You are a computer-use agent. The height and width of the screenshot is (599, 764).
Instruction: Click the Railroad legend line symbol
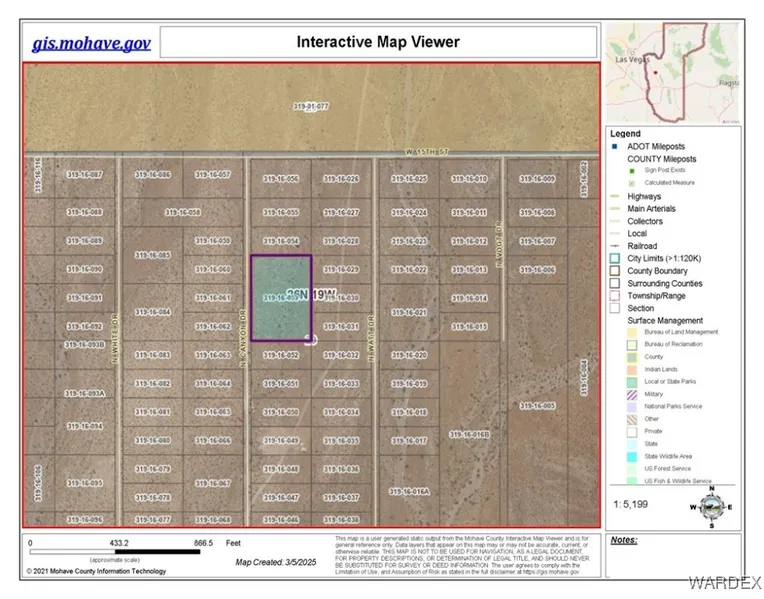tap(616, 246)
